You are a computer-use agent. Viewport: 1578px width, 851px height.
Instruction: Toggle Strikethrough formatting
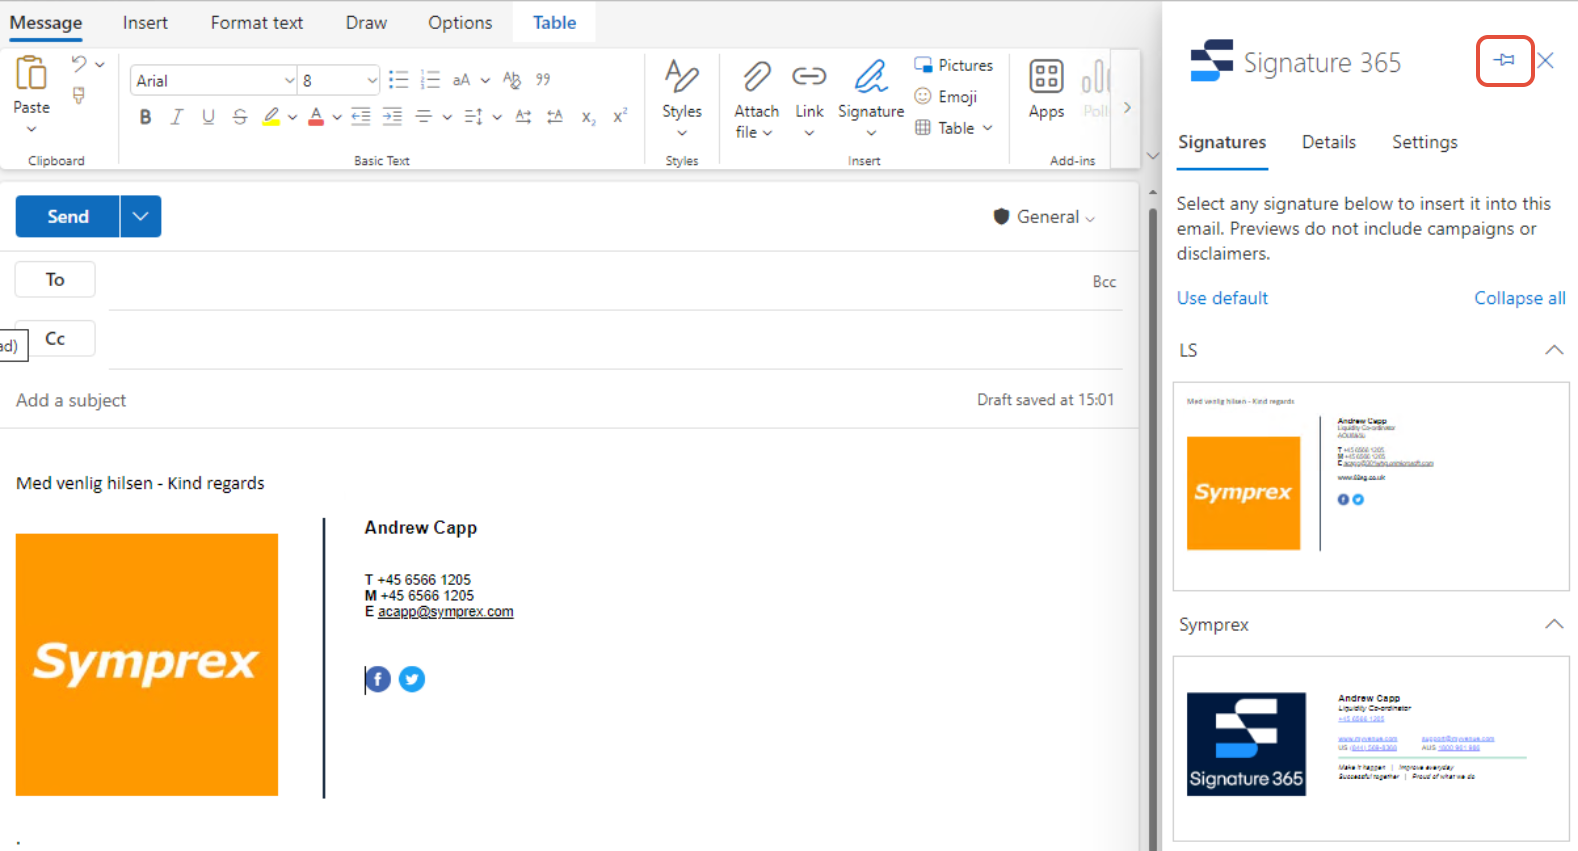[x=240, y=117]
